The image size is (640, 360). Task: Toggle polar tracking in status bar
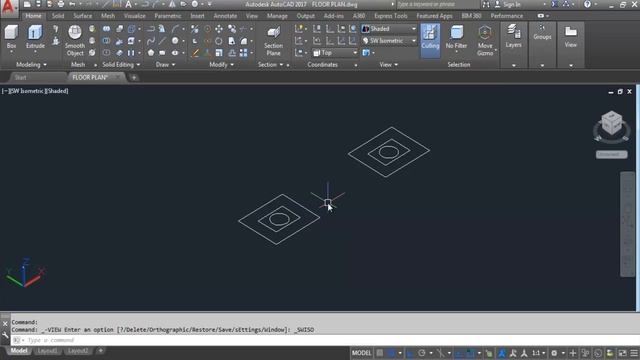pyautogui.click(x=422, y=353)
